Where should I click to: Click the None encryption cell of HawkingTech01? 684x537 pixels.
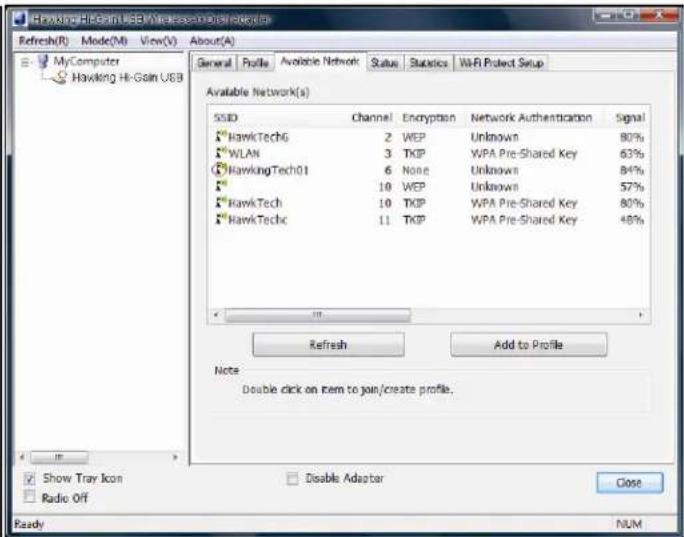click(x=416, y=170)
